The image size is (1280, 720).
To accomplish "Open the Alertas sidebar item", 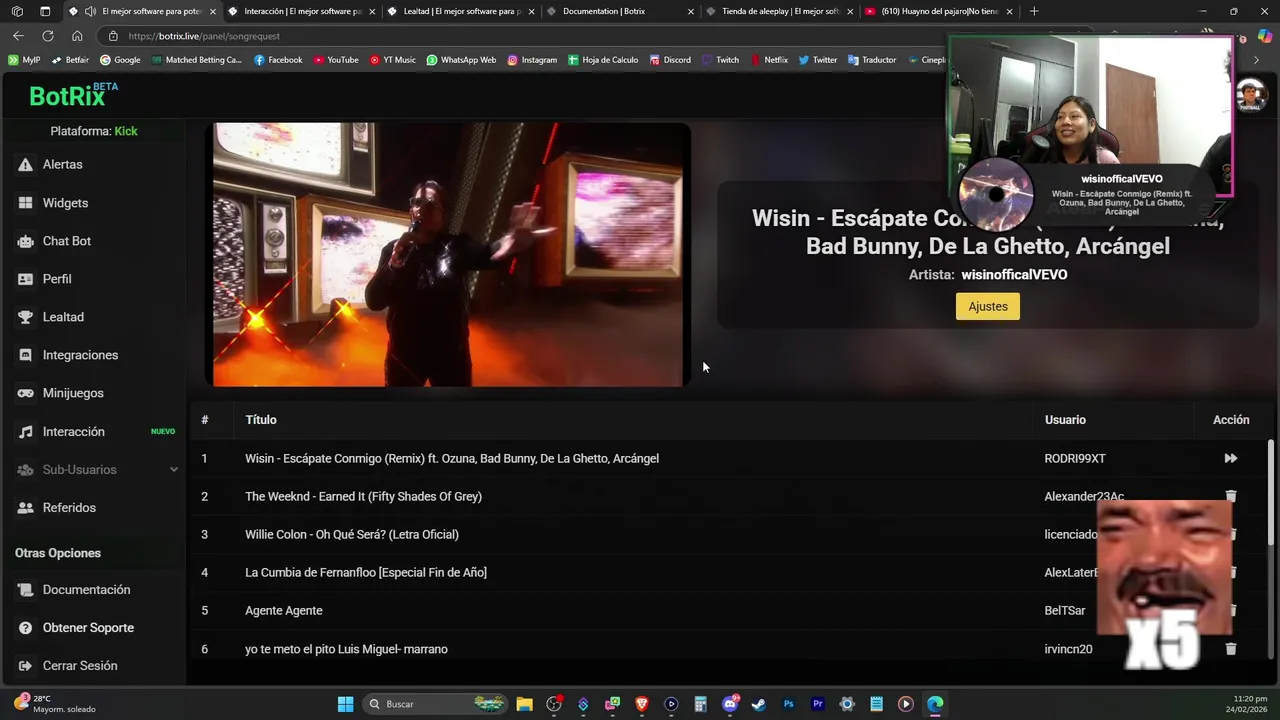I will (x=62, y=164).
